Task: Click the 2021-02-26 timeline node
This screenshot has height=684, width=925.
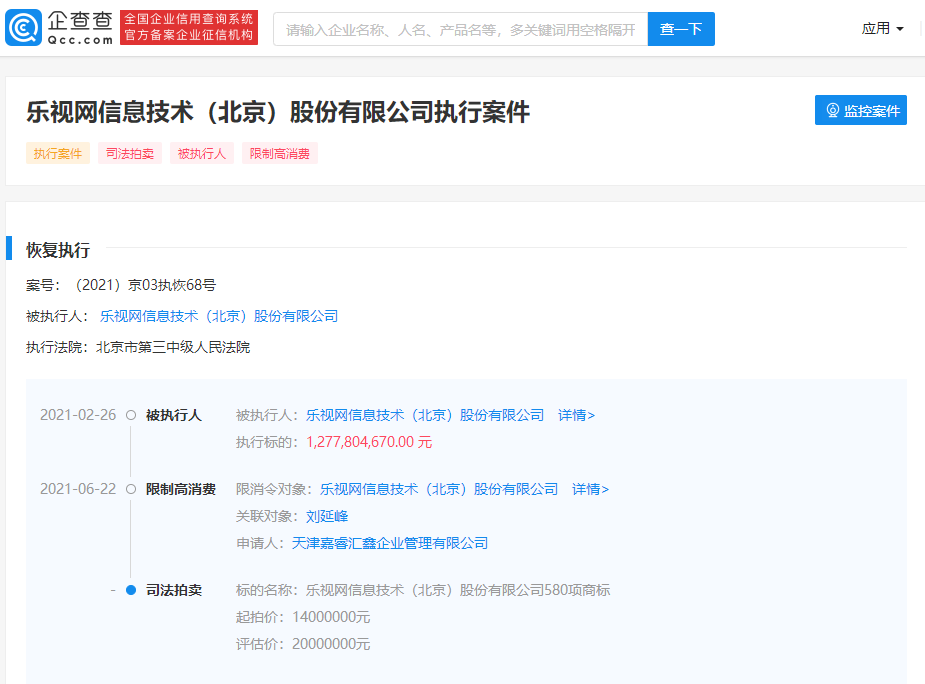Action: (x=131, y=415)
